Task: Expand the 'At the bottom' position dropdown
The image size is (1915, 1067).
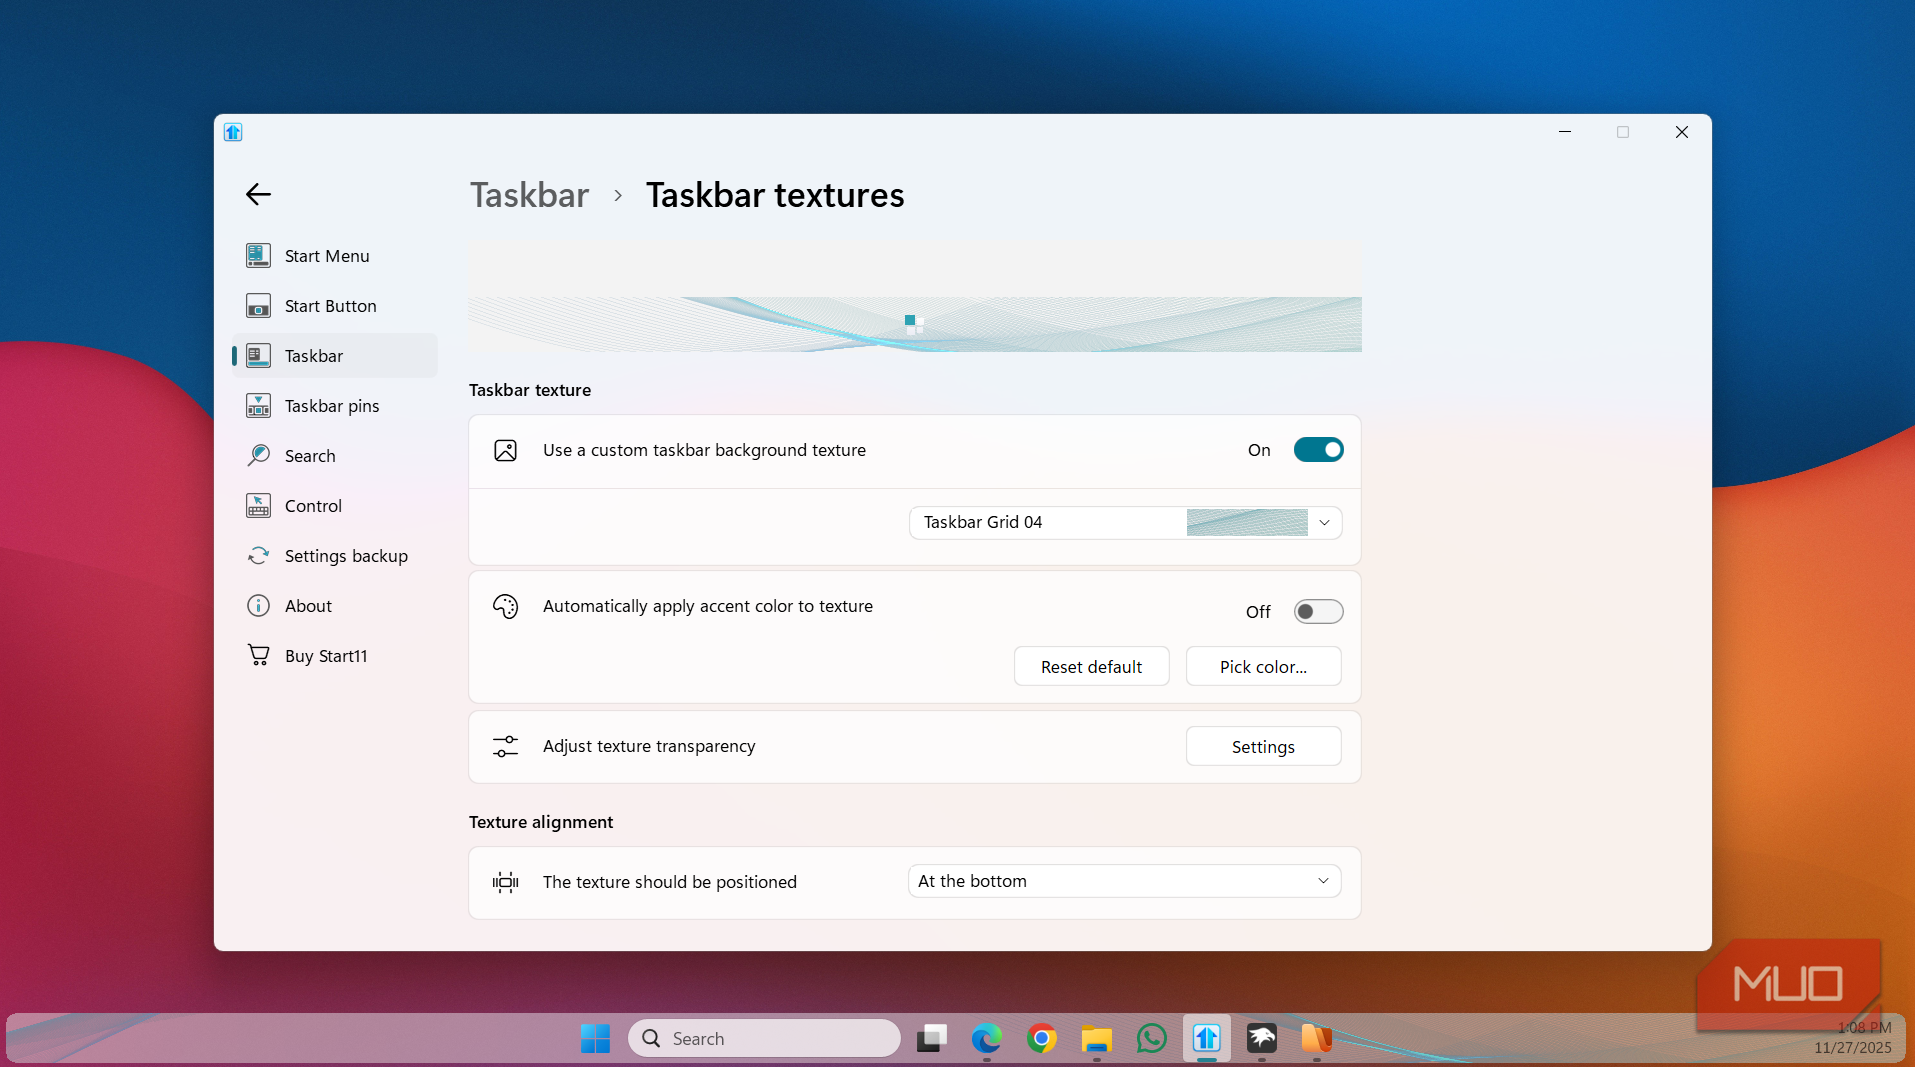Action: (x=1125, y=881)
